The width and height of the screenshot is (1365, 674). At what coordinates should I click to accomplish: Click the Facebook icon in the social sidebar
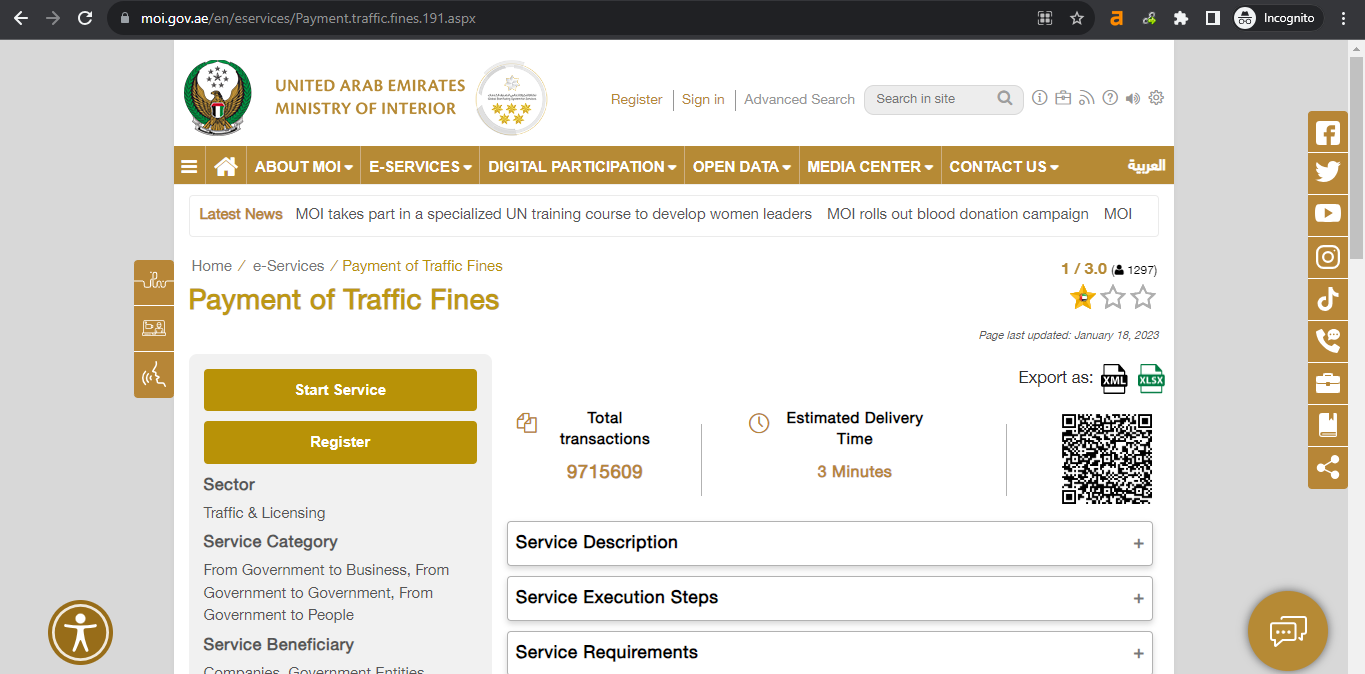[x=1327, y=132]
